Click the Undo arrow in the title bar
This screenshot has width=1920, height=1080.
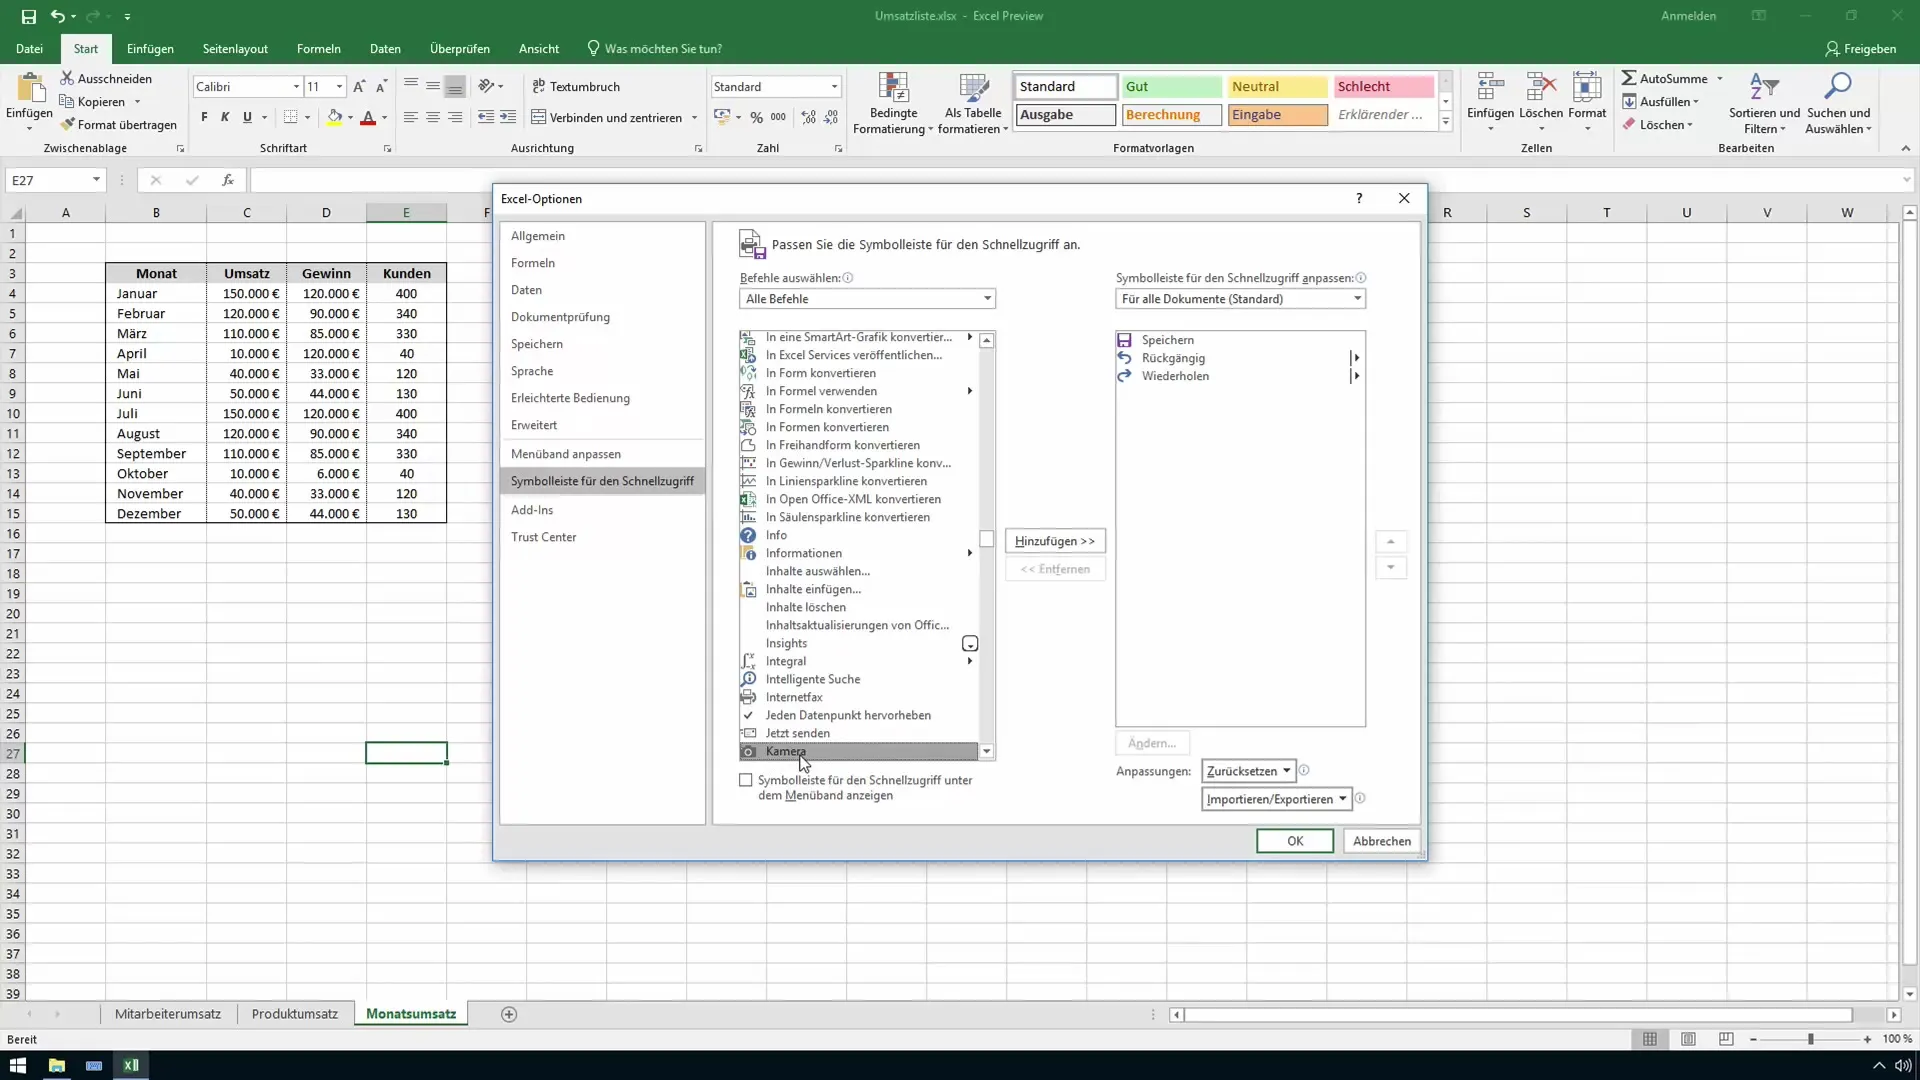(x=58, y=16)
